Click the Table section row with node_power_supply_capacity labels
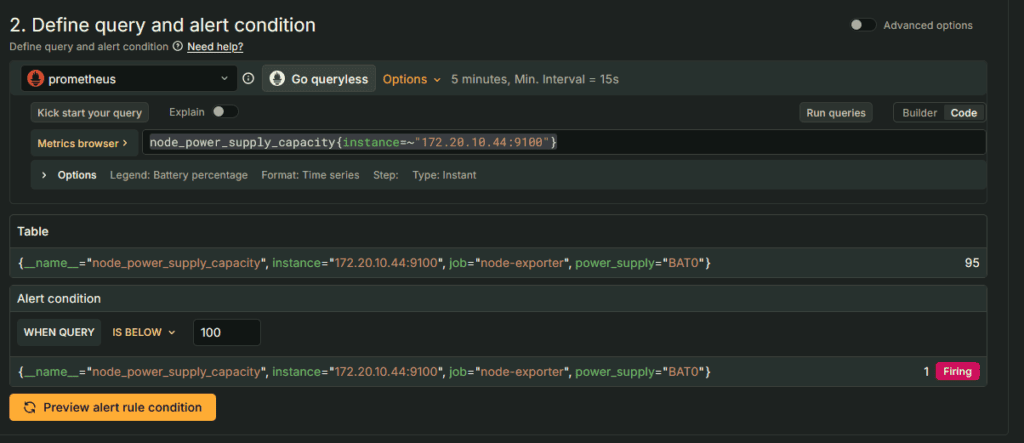1024x443 pixels. [498, 263]
